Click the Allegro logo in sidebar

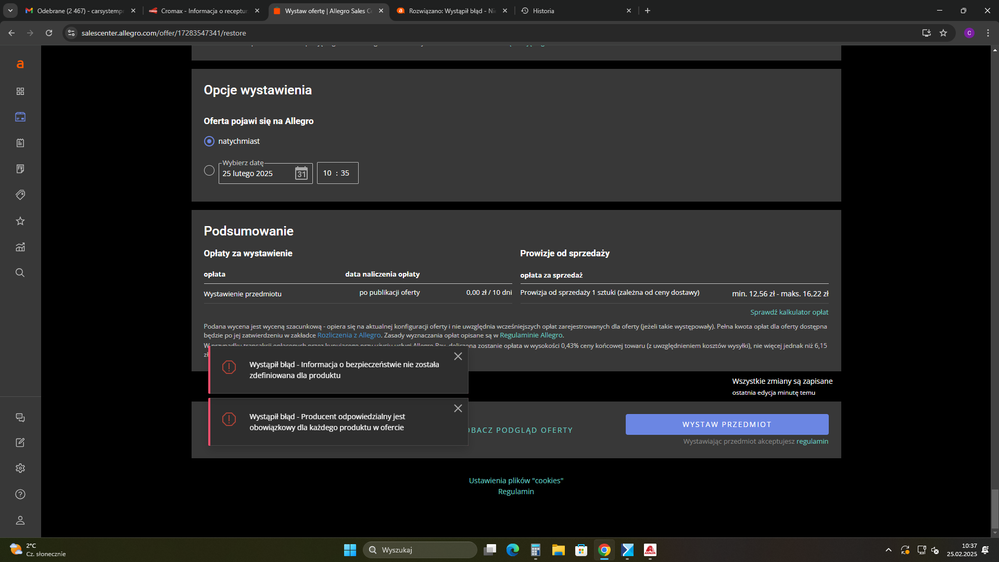pyautogui.click(x=20, y=64)
